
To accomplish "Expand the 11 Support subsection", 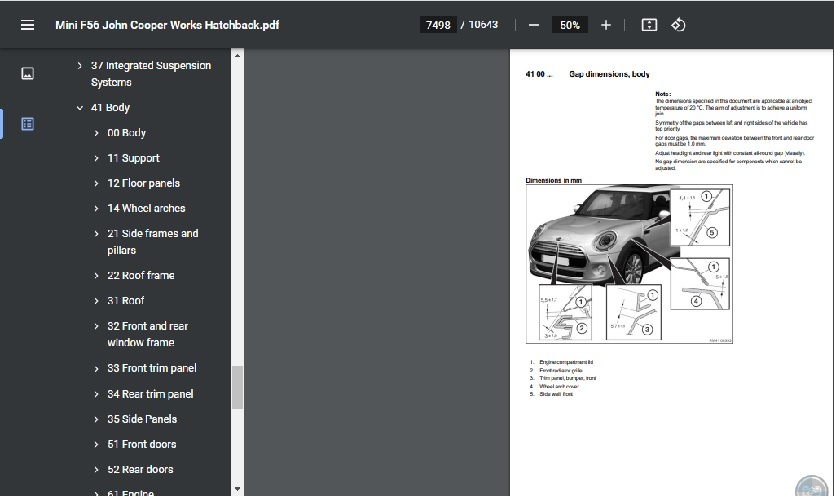I will pyautogui.click(x=96, y=158).
